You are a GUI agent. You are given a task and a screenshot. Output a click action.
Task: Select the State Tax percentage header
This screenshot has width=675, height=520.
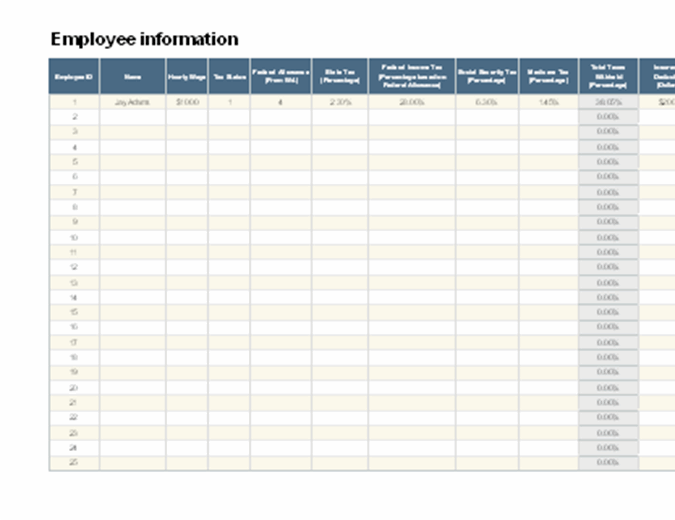pyautogui.click(x=339, y=76)
